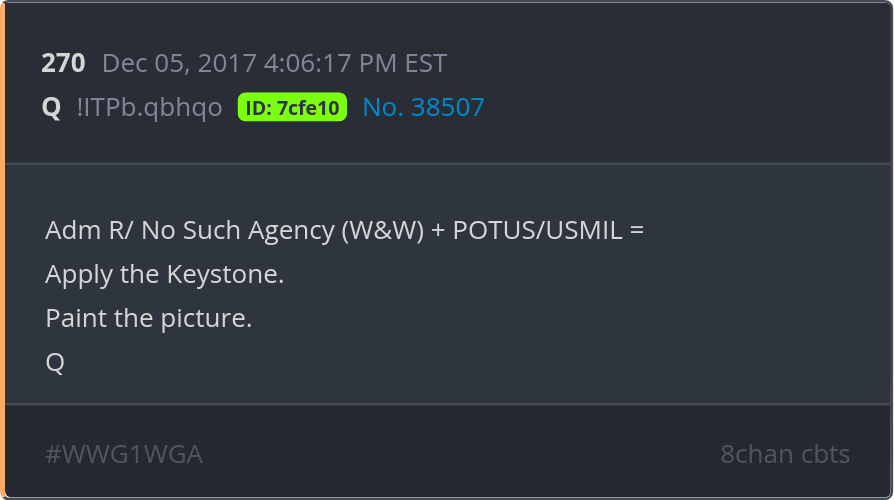The width and height of the screenshot is (894, 500).
Task: Click the 8chan cbts source label
Action: 785,454
